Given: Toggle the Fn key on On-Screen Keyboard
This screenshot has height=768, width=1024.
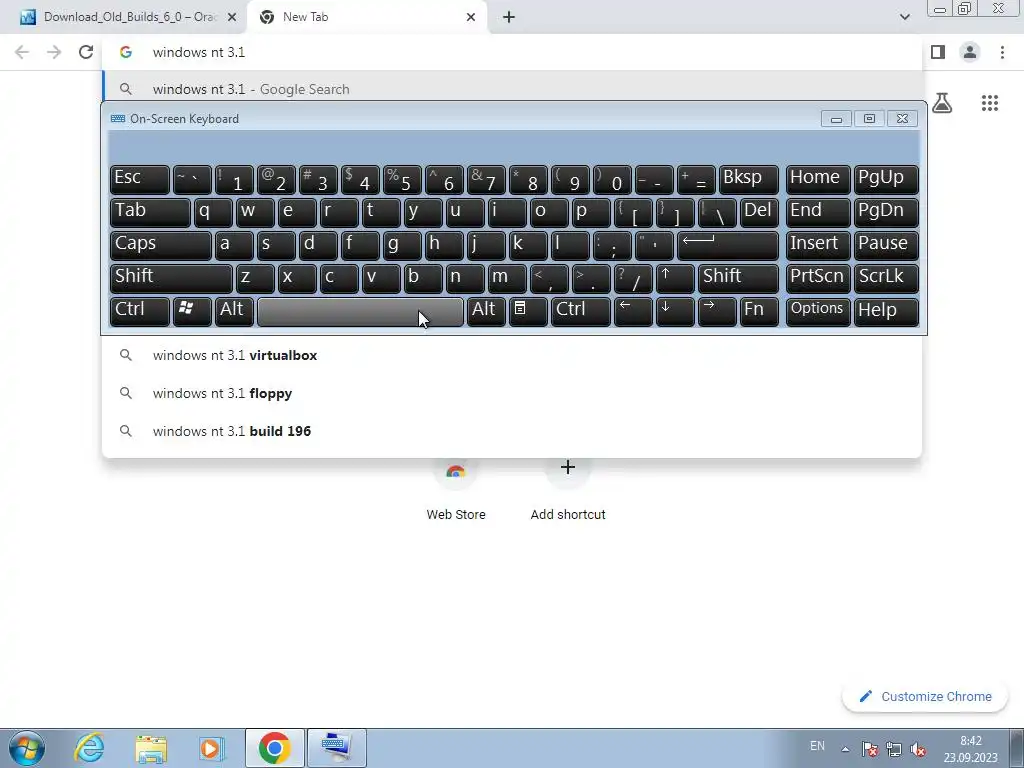Looking at the screenshot, I should pyautogui.click(x=759, y=311).
